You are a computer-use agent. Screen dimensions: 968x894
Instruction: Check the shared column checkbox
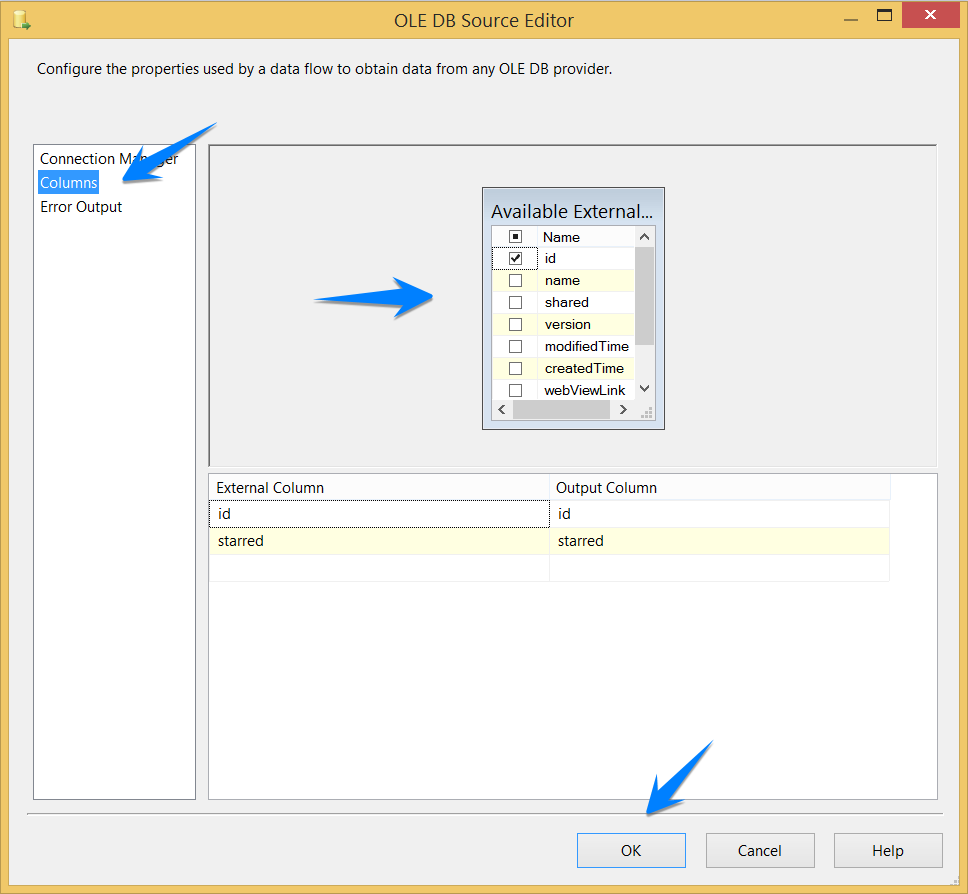pos(515,303)
